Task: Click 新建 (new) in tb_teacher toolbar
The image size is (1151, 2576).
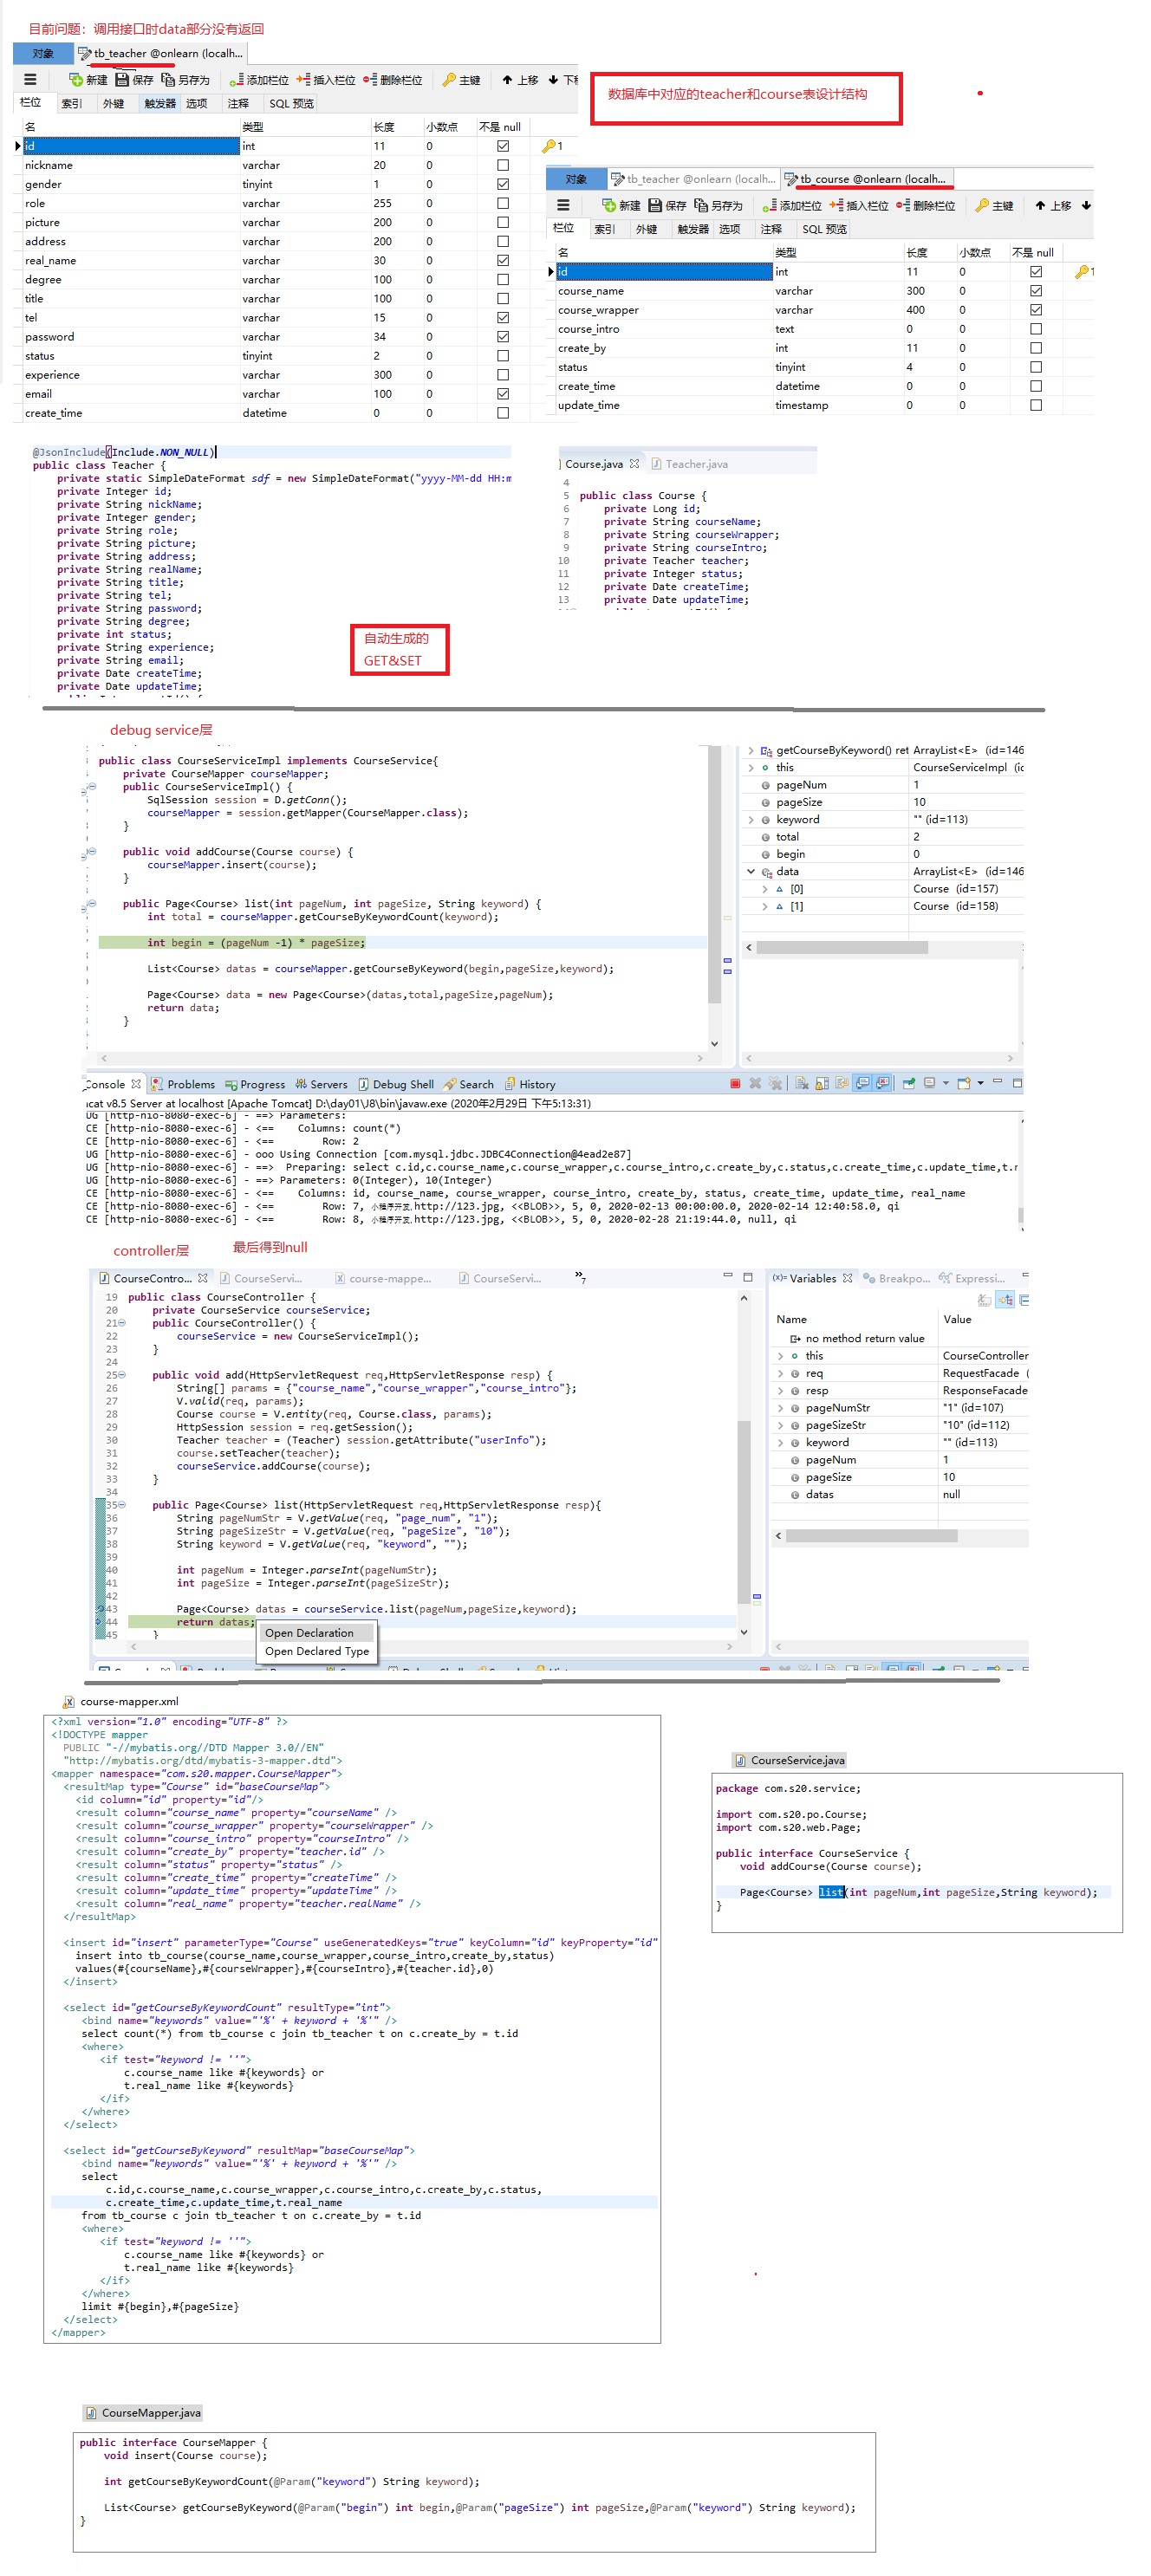Action: 88,80
